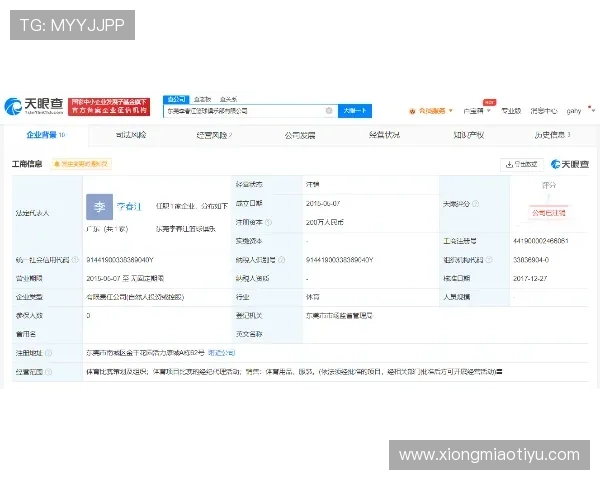Open the 东莞李春江 company under 广东
600x480 pixels.
[186, 229]
